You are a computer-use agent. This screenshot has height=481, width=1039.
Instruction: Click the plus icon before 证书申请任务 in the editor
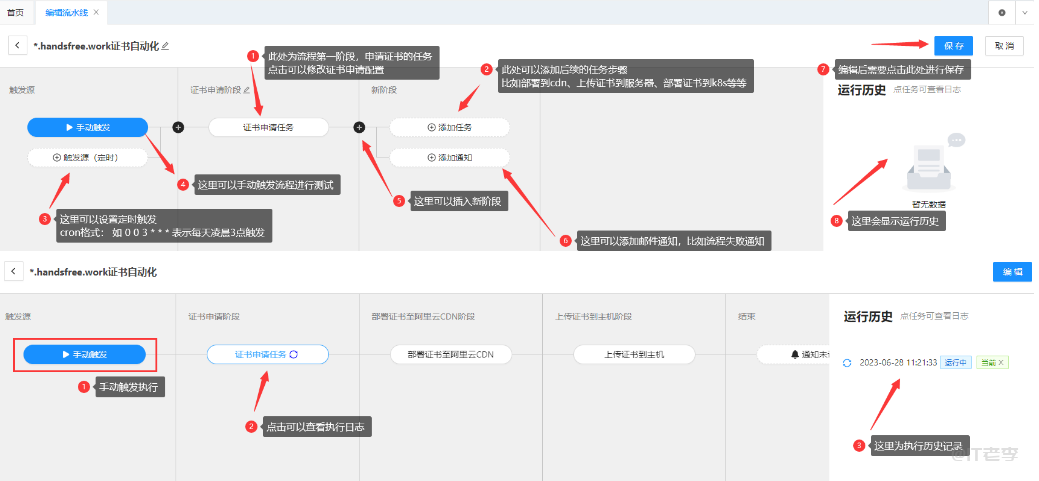click(x=179, y=127)
